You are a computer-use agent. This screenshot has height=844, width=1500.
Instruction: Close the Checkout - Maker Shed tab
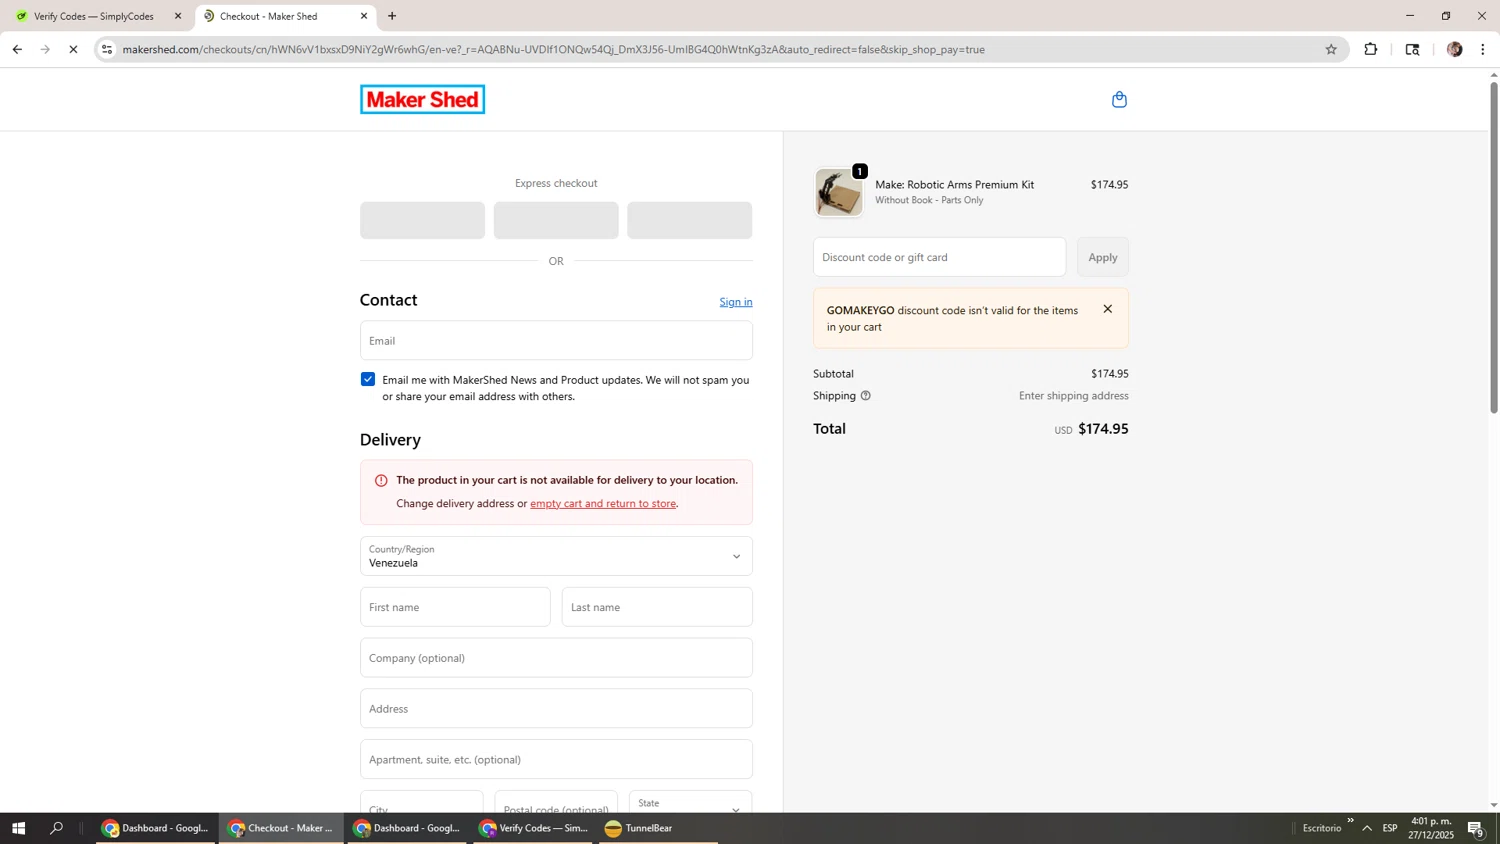point(364,16)
